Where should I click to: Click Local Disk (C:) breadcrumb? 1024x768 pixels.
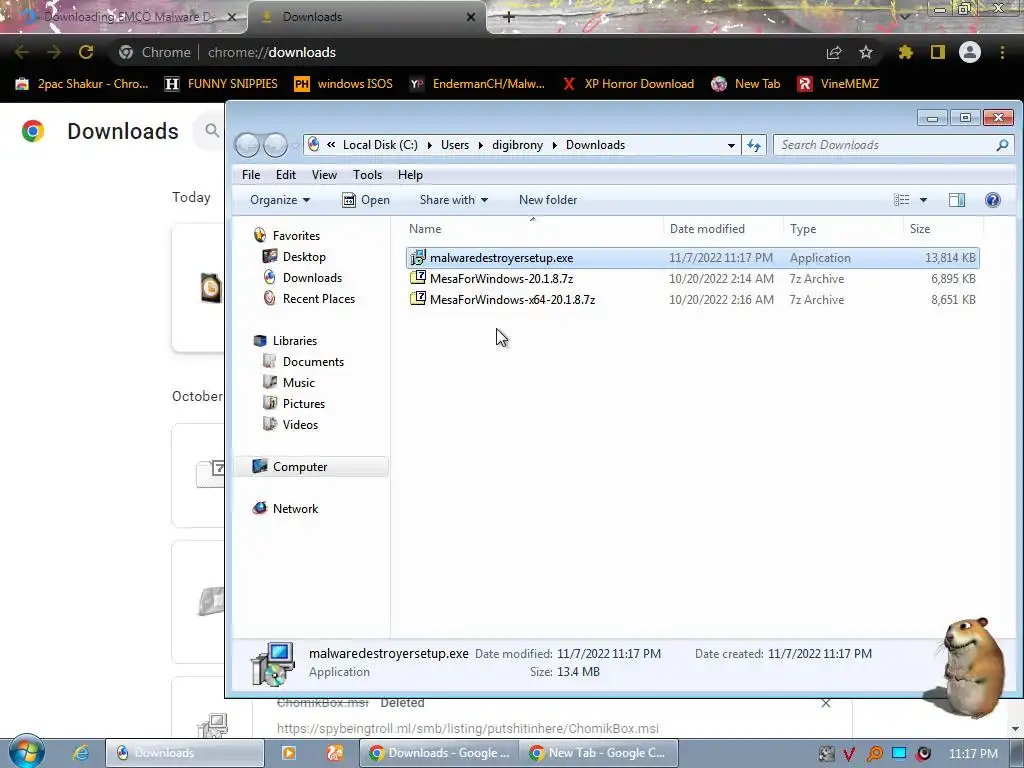(380, 145)
